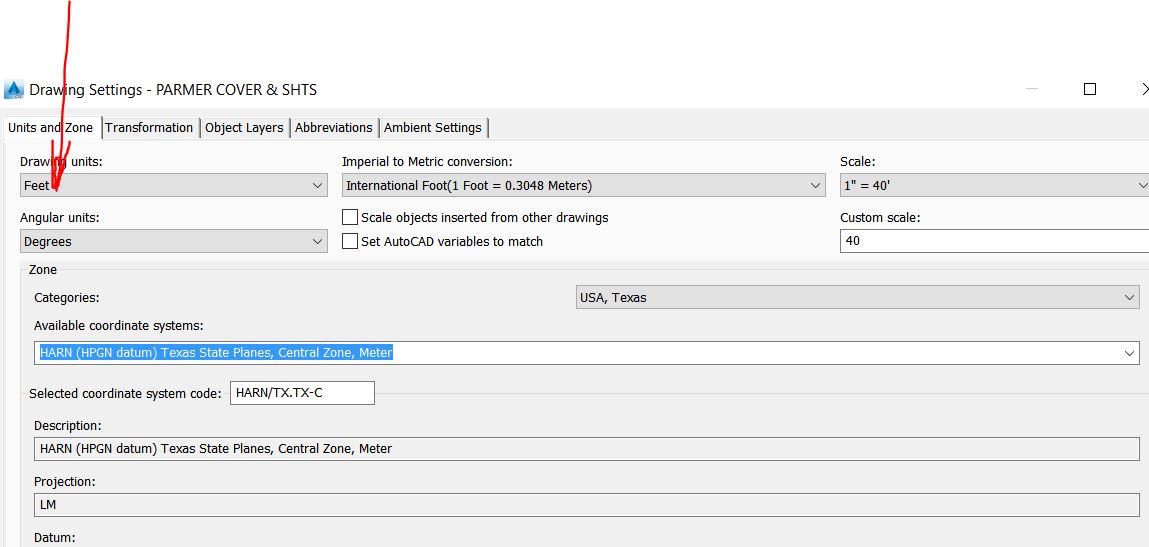Toggle Set AutoCAD variables to match
The height and width of the screenshot is (547, 1149).
(x=350, y=241)
